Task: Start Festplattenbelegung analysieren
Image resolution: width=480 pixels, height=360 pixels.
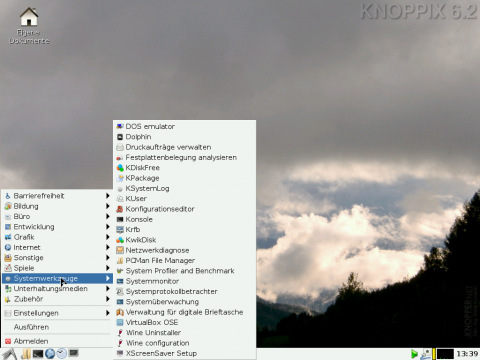Action: click(184, 157)
